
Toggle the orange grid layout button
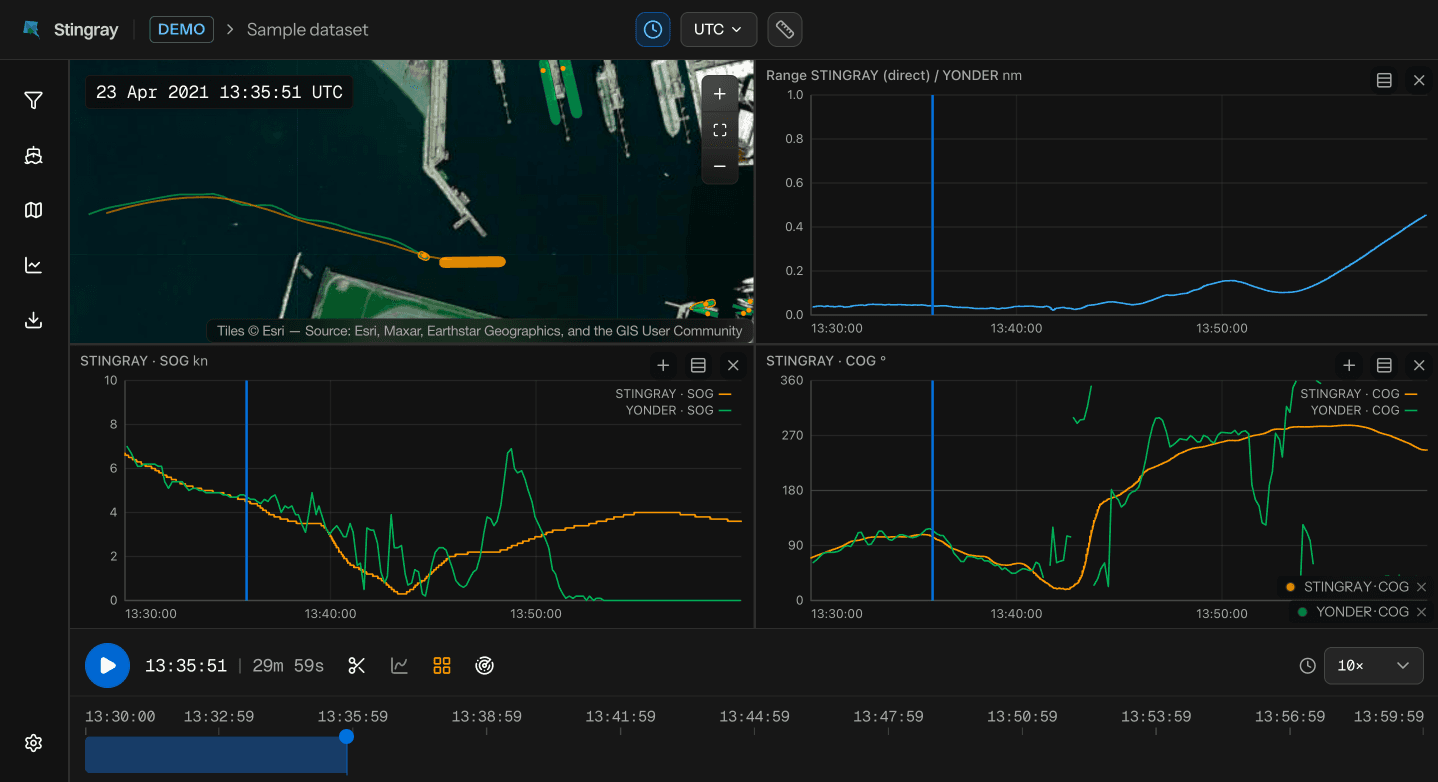click(442, 666)
